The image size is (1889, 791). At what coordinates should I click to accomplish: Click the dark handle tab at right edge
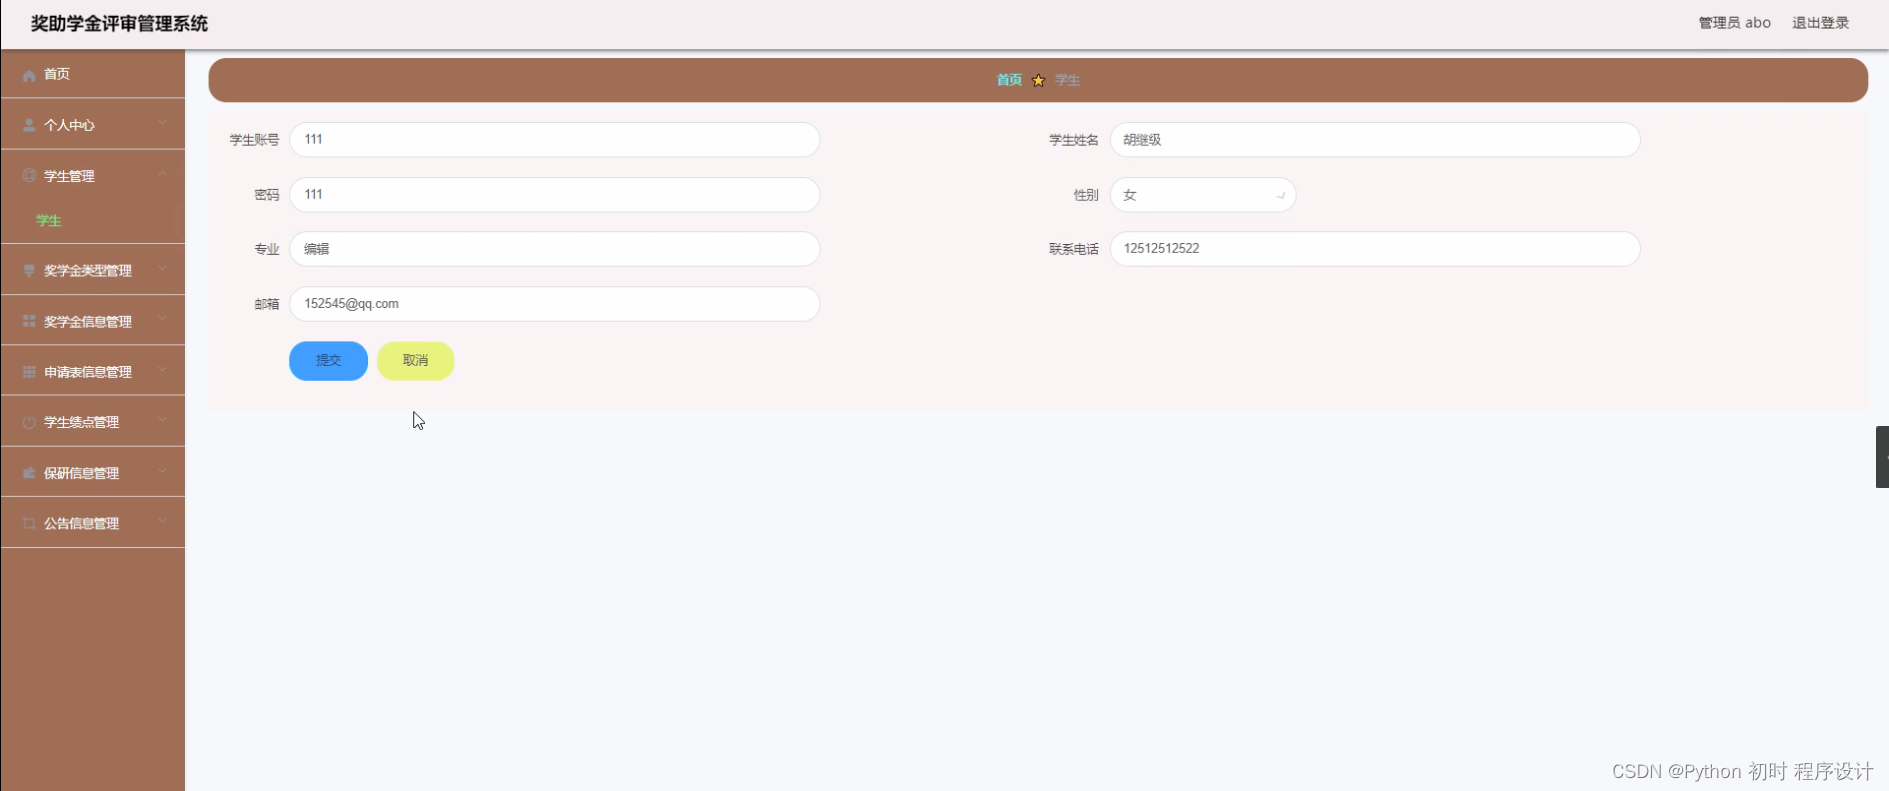(x=1882, y=457)
